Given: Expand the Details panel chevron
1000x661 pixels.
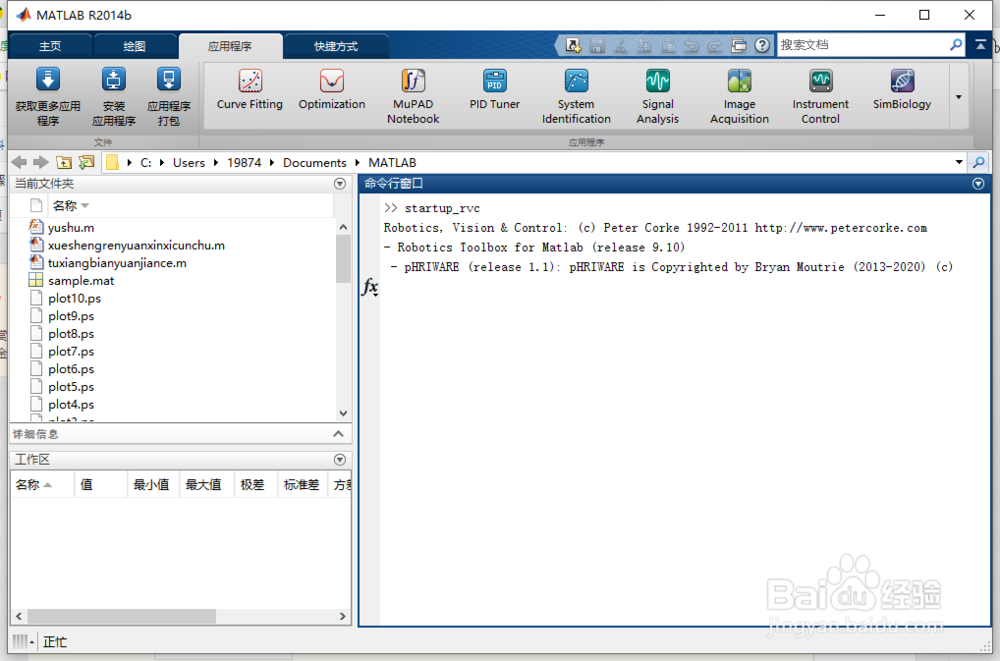Looking at the screenshot, I should pos(338,434).
